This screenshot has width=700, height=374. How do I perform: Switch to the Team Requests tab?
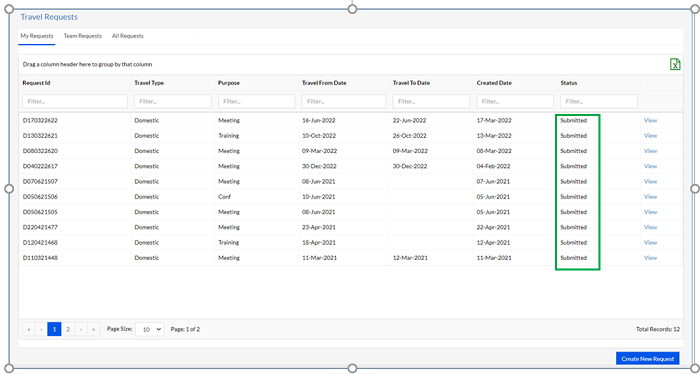[83, 36]
